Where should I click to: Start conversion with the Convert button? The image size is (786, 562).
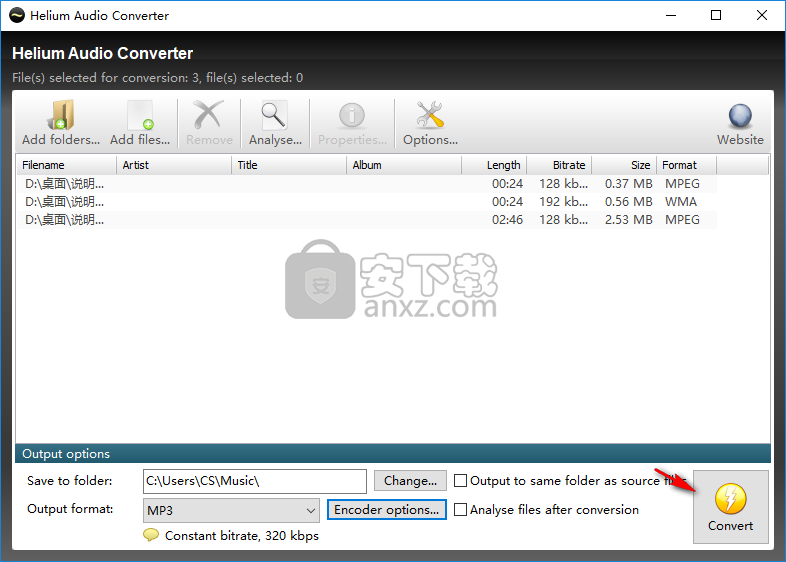click(730, 506)
